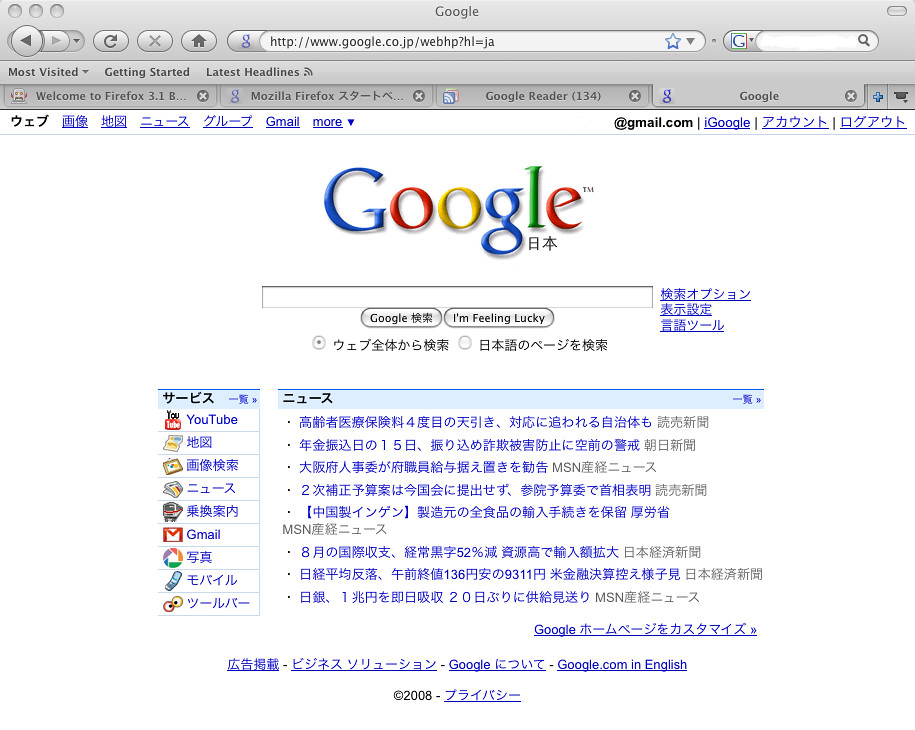Select the active Google tab
Image resolution: width=915 pixels, height=730 pixels.
tap(758, 96)
